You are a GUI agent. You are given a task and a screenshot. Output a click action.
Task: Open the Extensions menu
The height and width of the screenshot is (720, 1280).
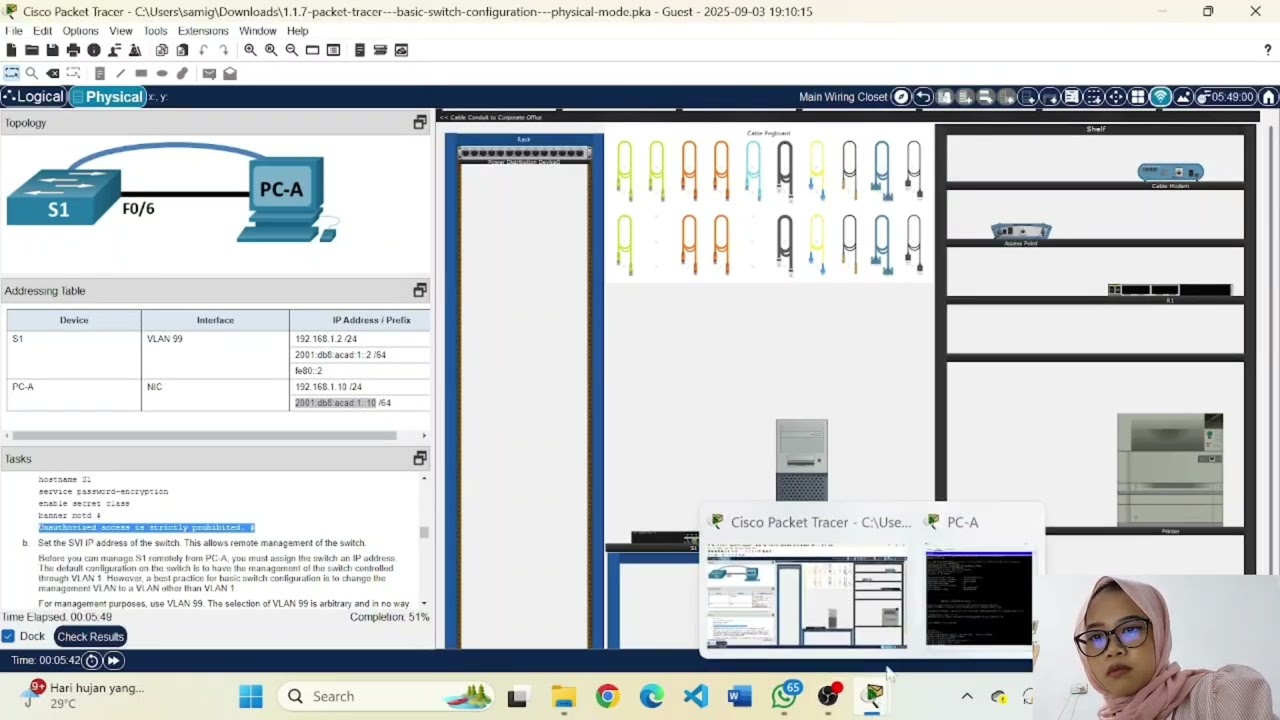203,31
